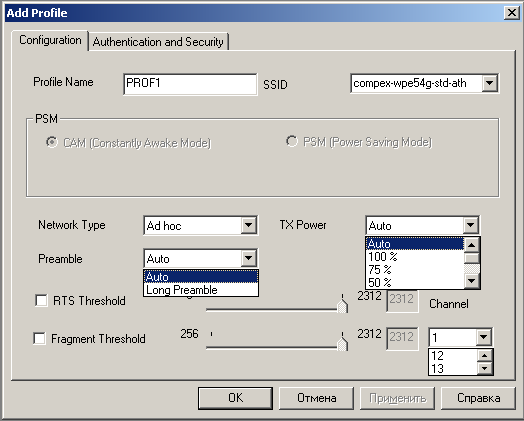Select 75 % TX Power option
Image resolution: width=524 pixels, height=421 pixels.
tap(415, 269)
